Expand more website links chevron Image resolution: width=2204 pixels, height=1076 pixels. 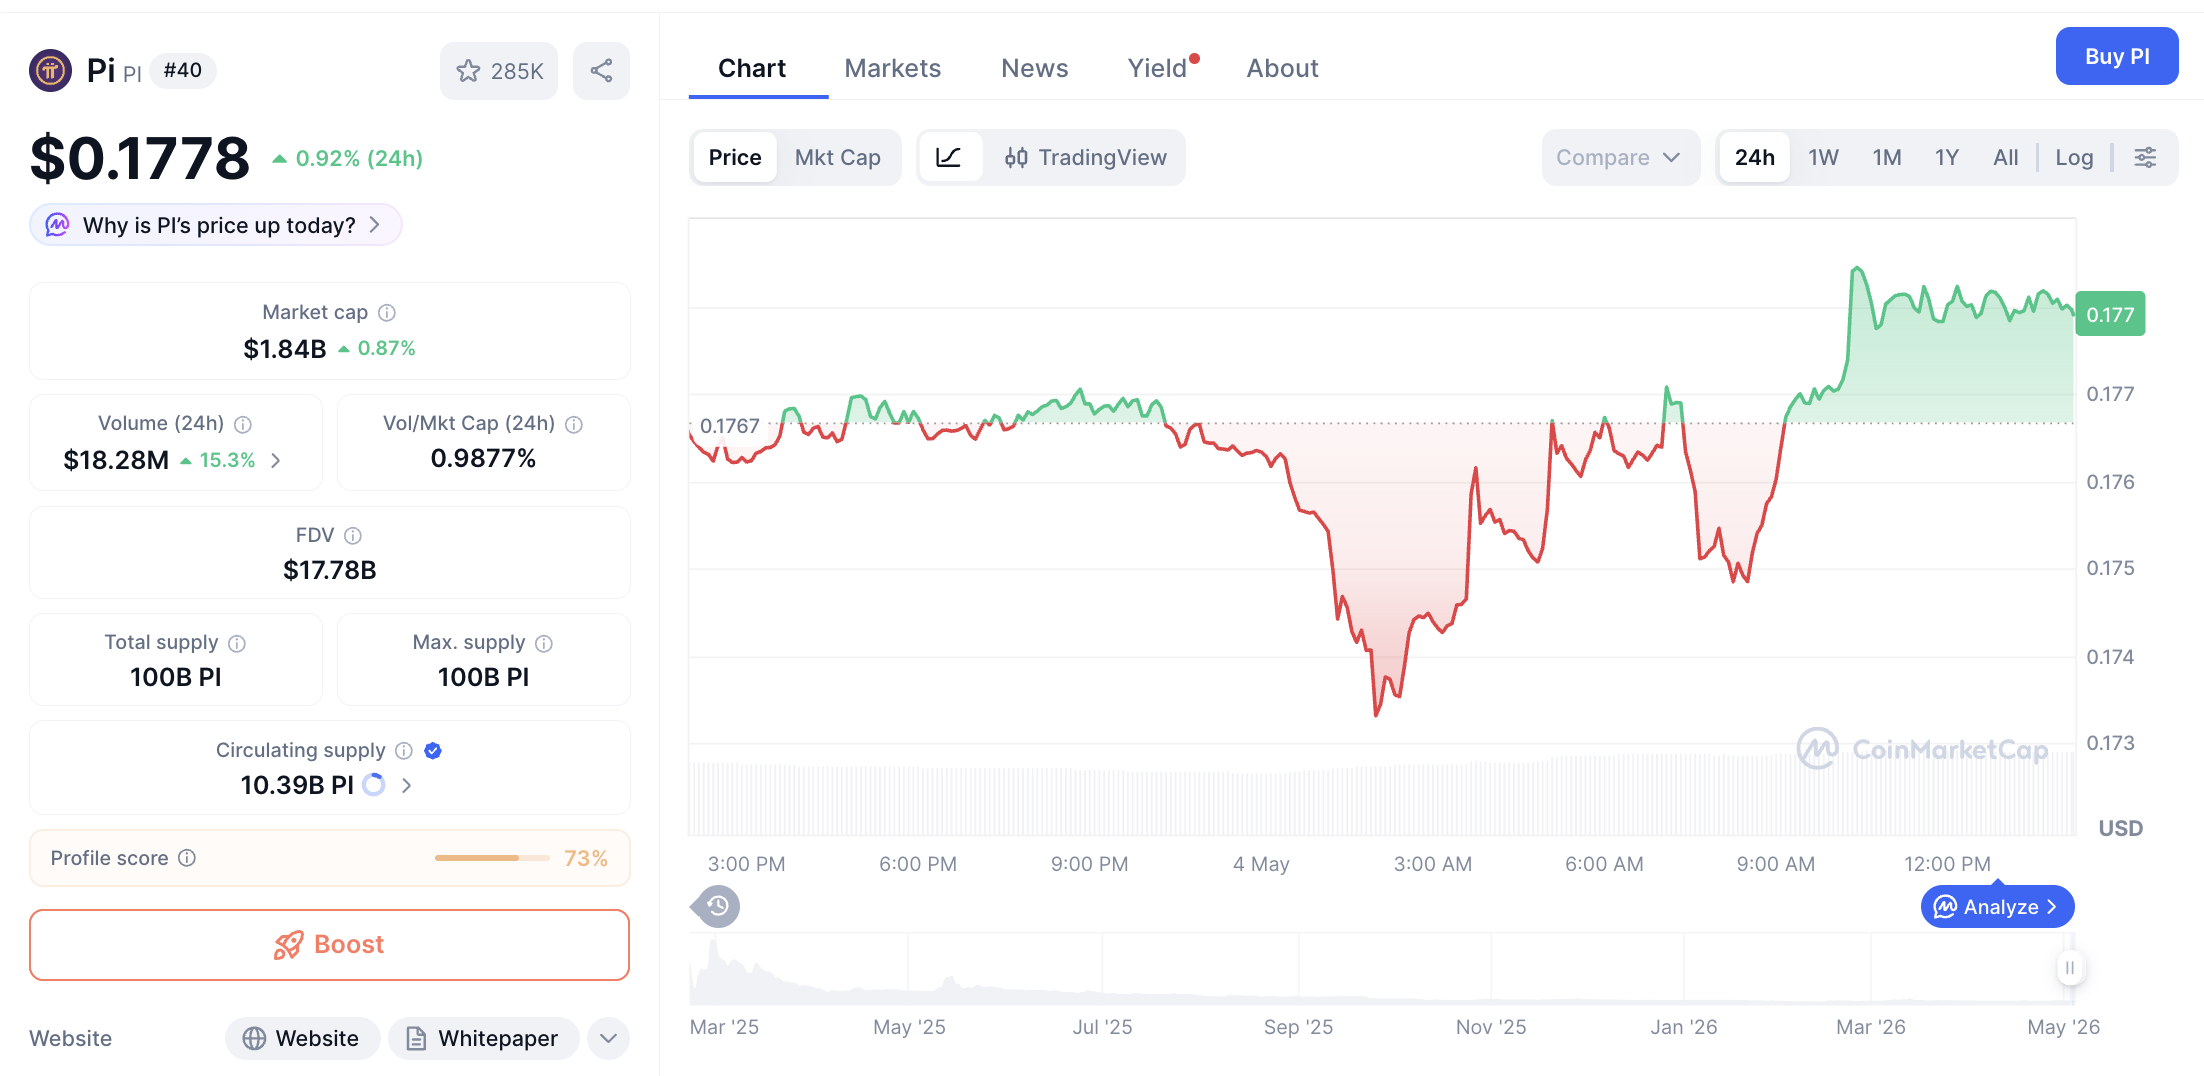pyautogui.click(x=609, y=1038)
